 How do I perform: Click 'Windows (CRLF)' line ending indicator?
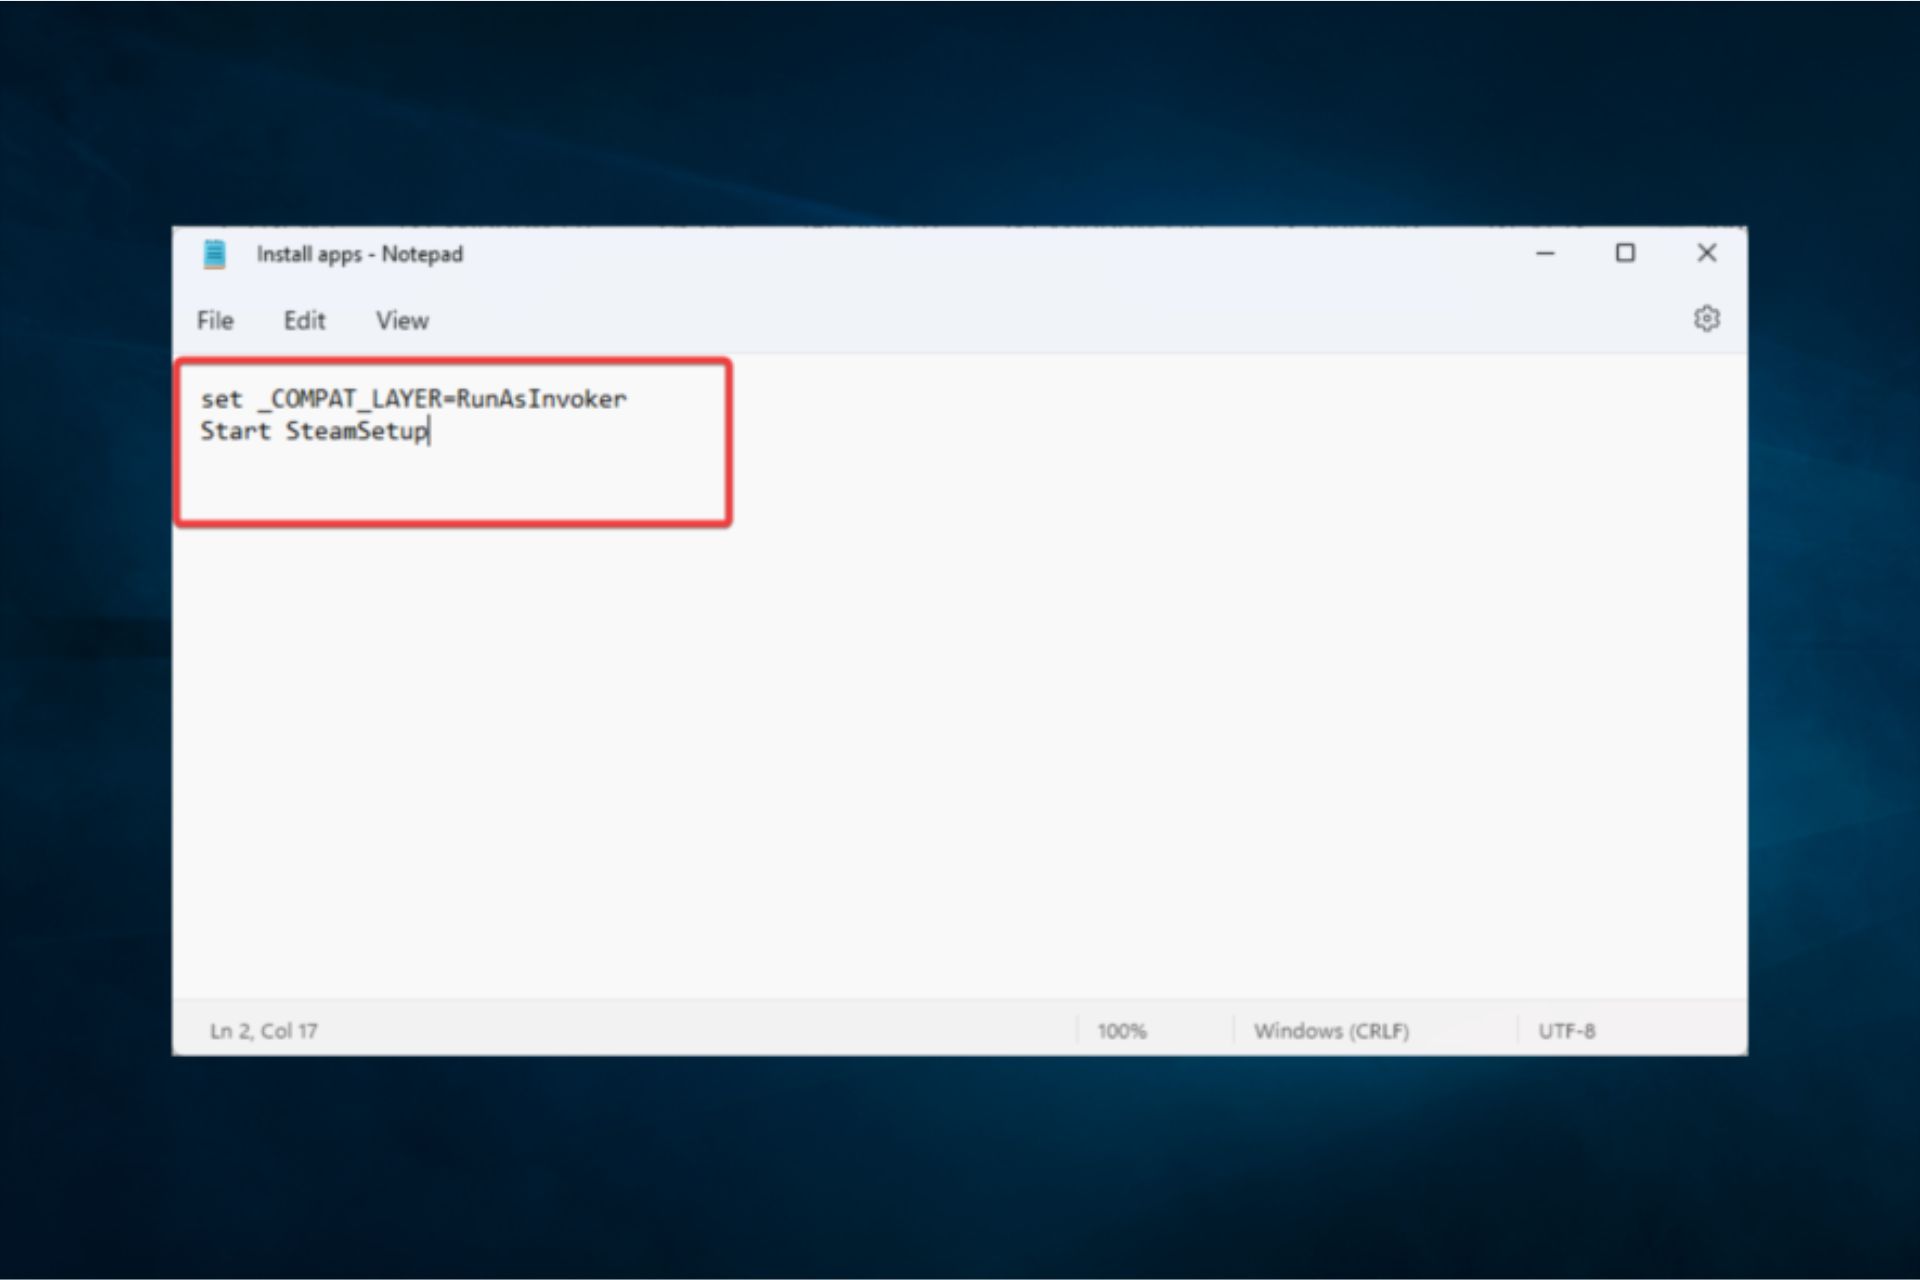click(1331, 1030)
